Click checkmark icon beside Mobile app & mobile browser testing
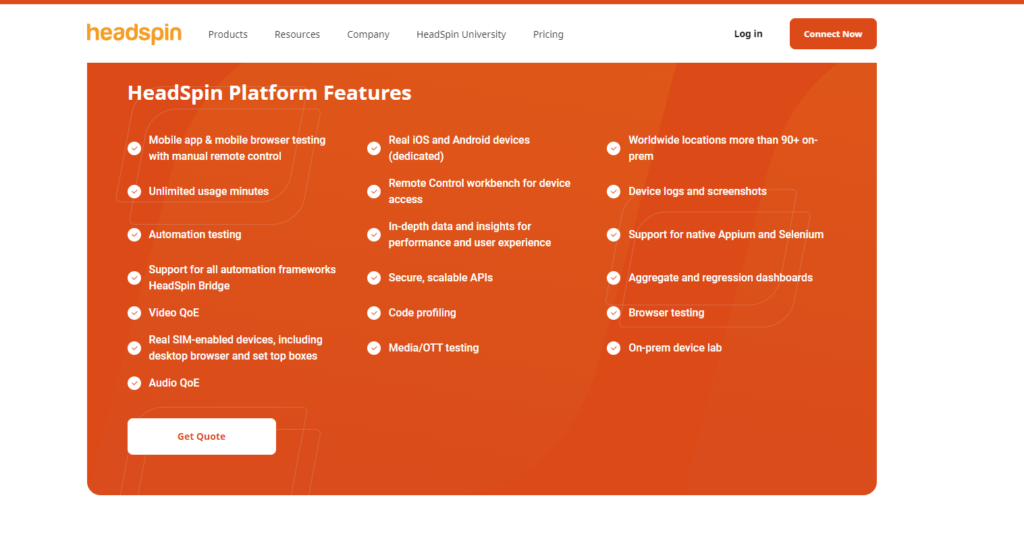Image resolution: width=1024 pixels, height=535 pixels. pyautogui.click(x=134, y=148)
